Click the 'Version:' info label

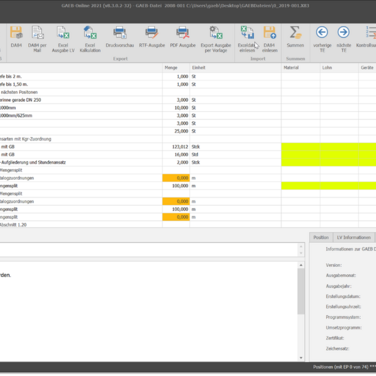click(334, 265)
